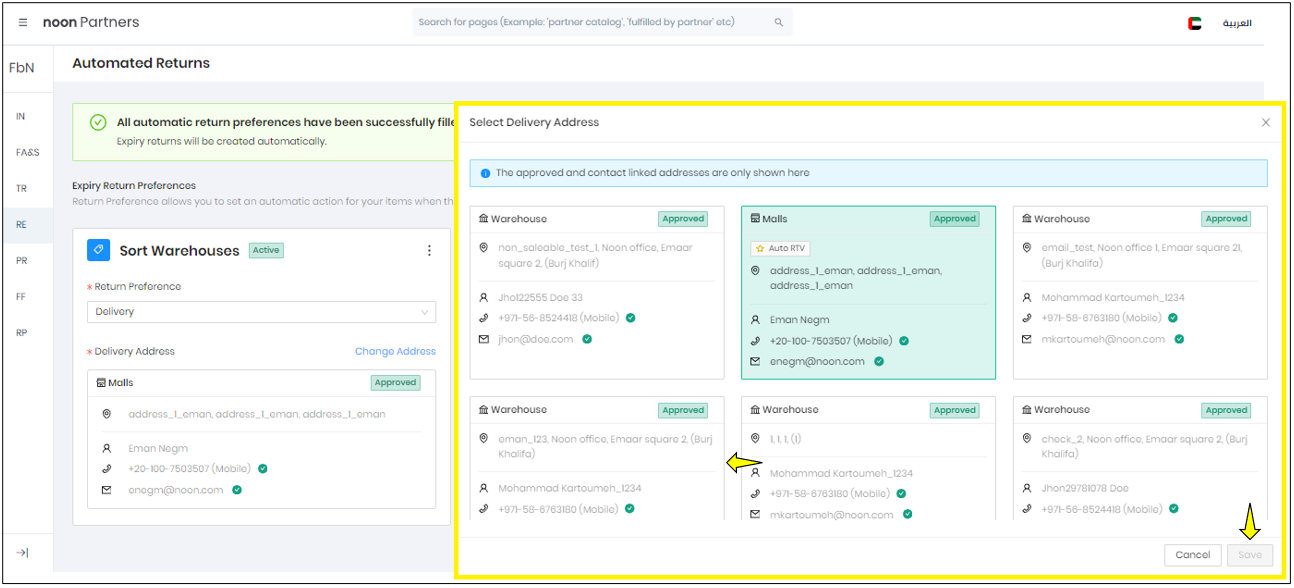Search pages in the top search field
The image size is (1294, 588).
coord(602,22)
